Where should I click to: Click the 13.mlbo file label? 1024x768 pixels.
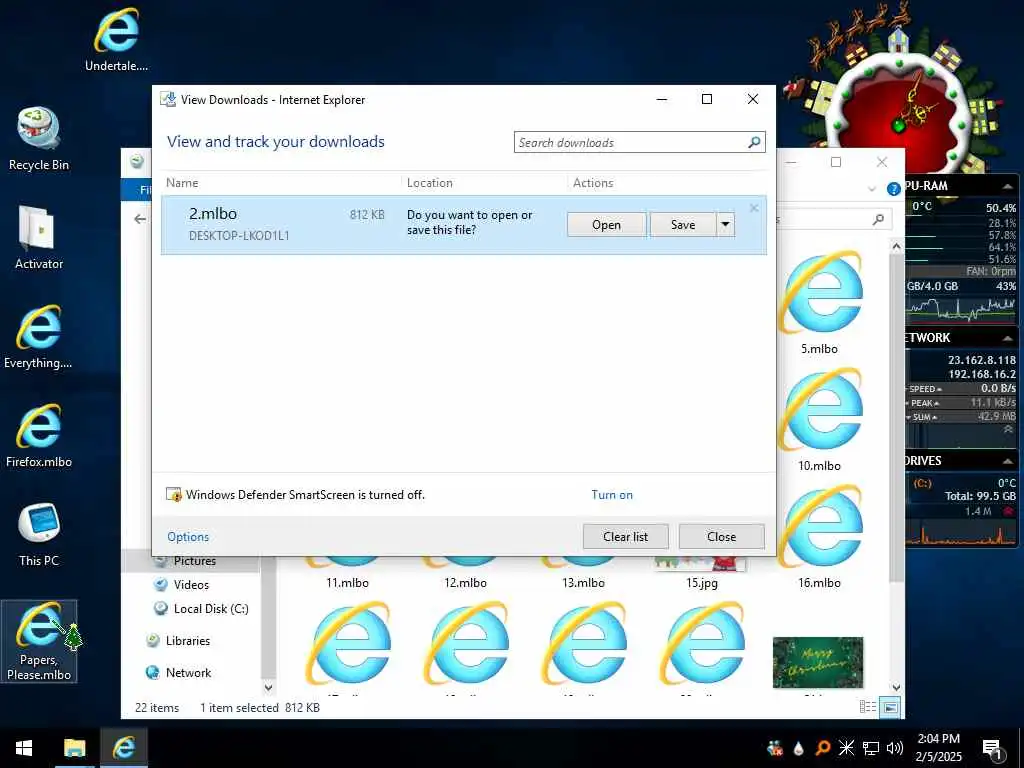click(x=583, y=583)
